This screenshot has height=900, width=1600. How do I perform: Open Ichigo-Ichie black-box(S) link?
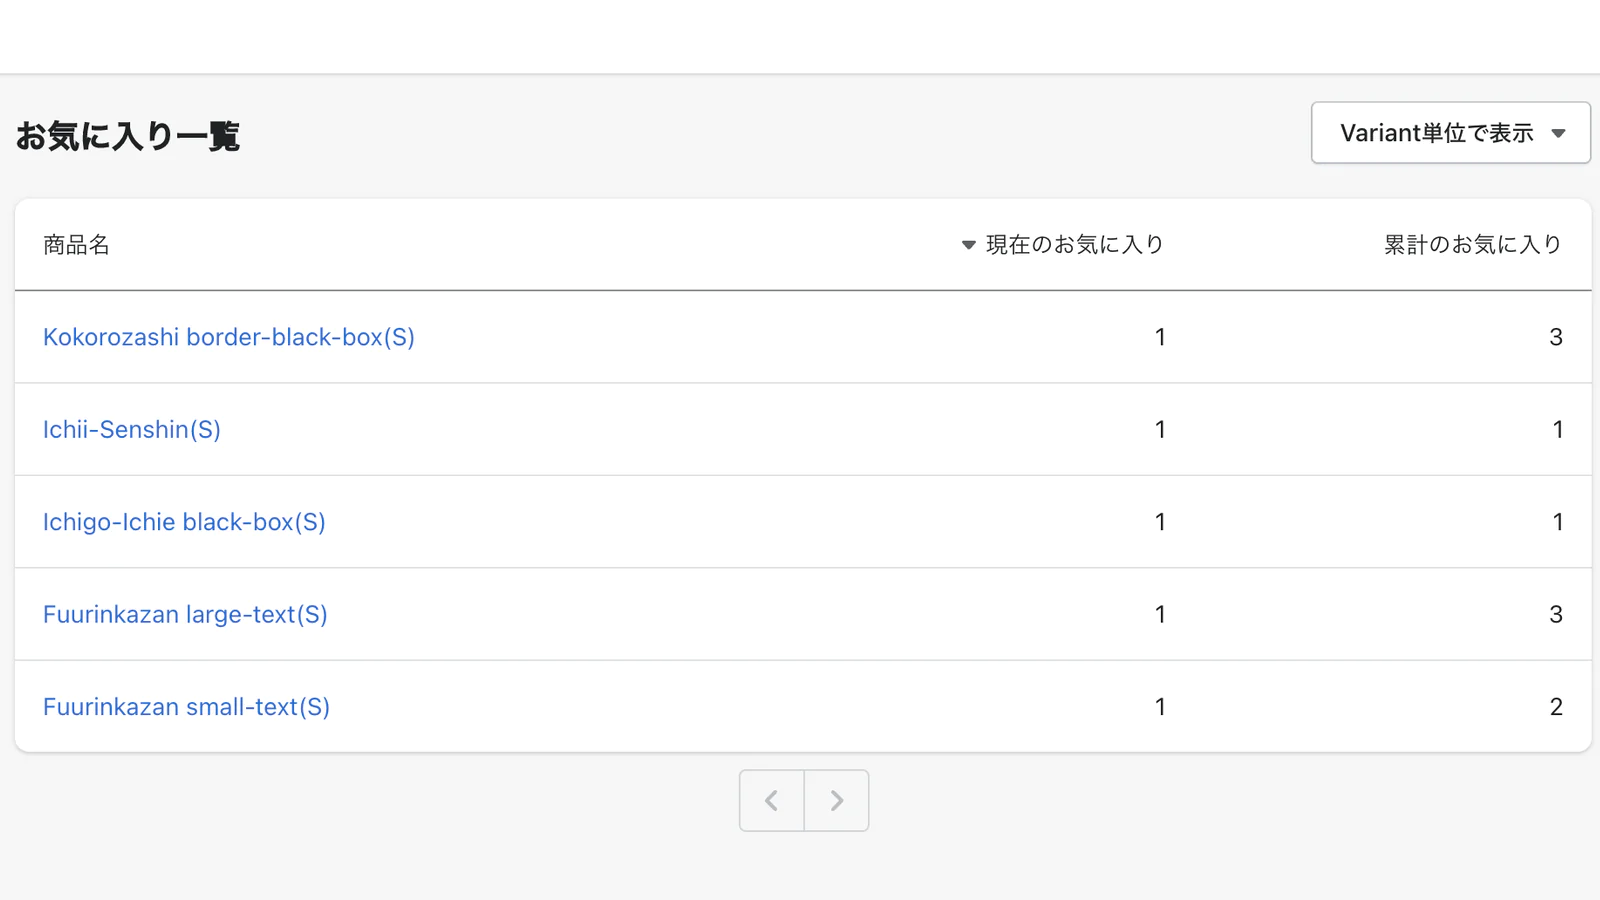pyautogui.click(x=184, y=522)
